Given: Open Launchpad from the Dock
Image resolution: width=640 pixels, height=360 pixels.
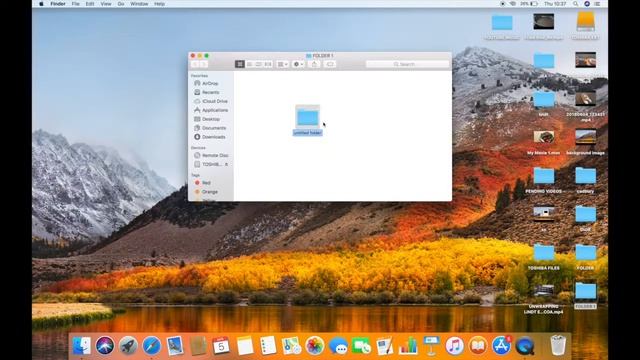Looking at the screenshot, I should [128, 346].
